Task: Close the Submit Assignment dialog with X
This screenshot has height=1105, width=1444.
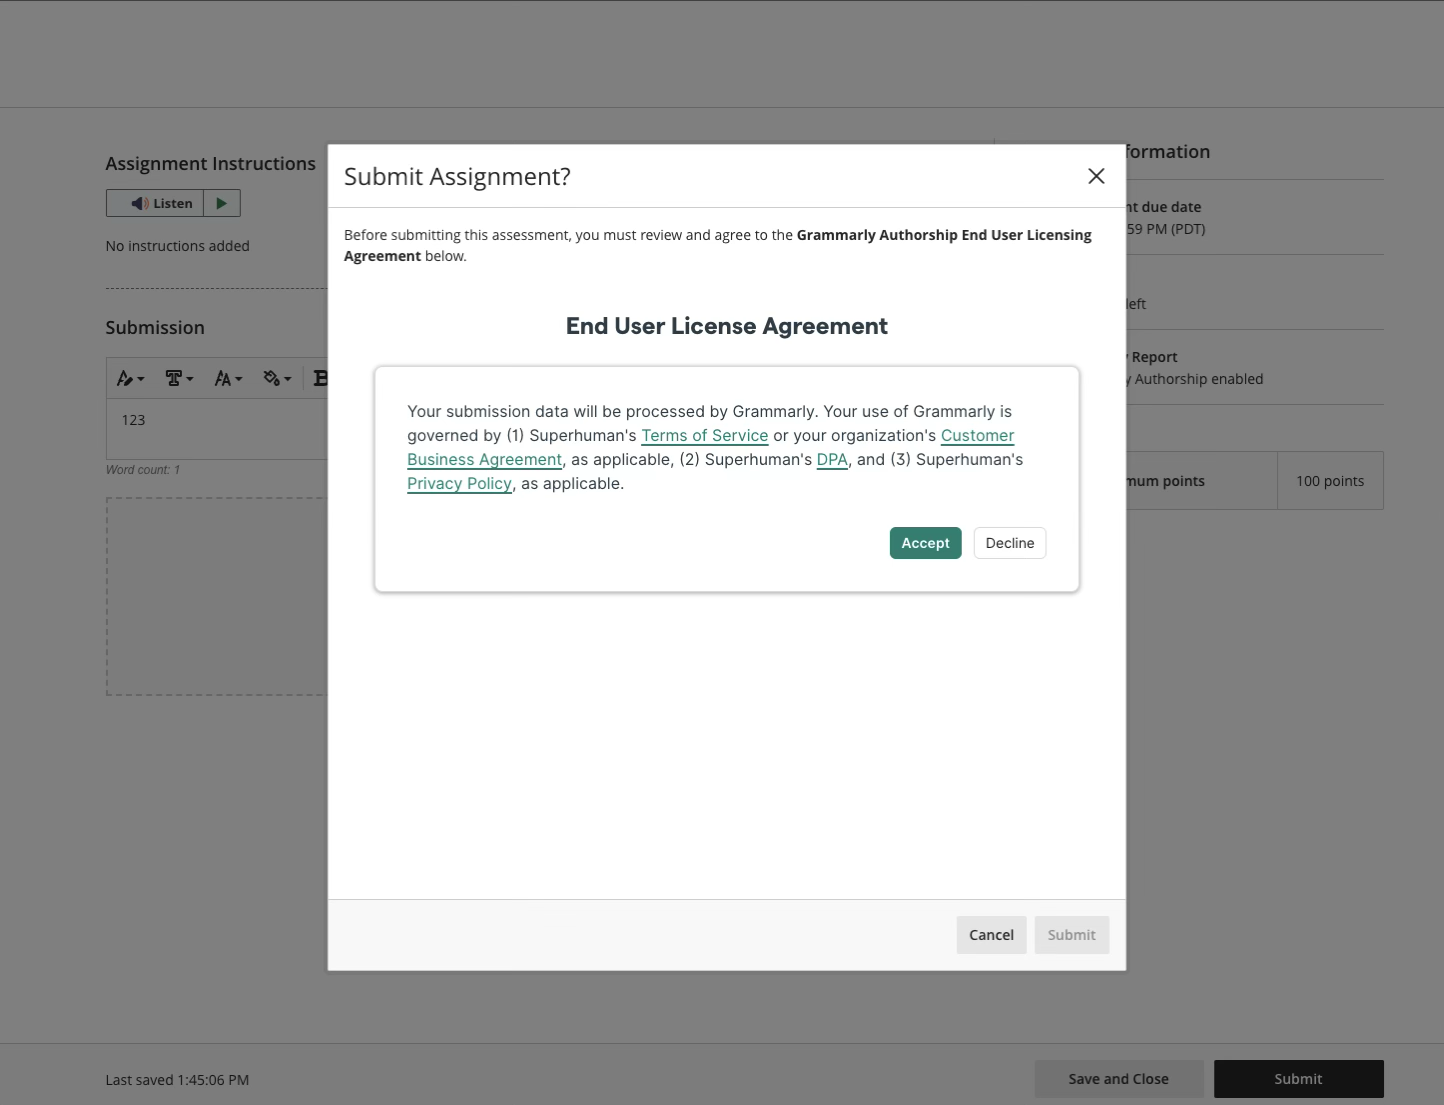Action: pos(1096,176)
